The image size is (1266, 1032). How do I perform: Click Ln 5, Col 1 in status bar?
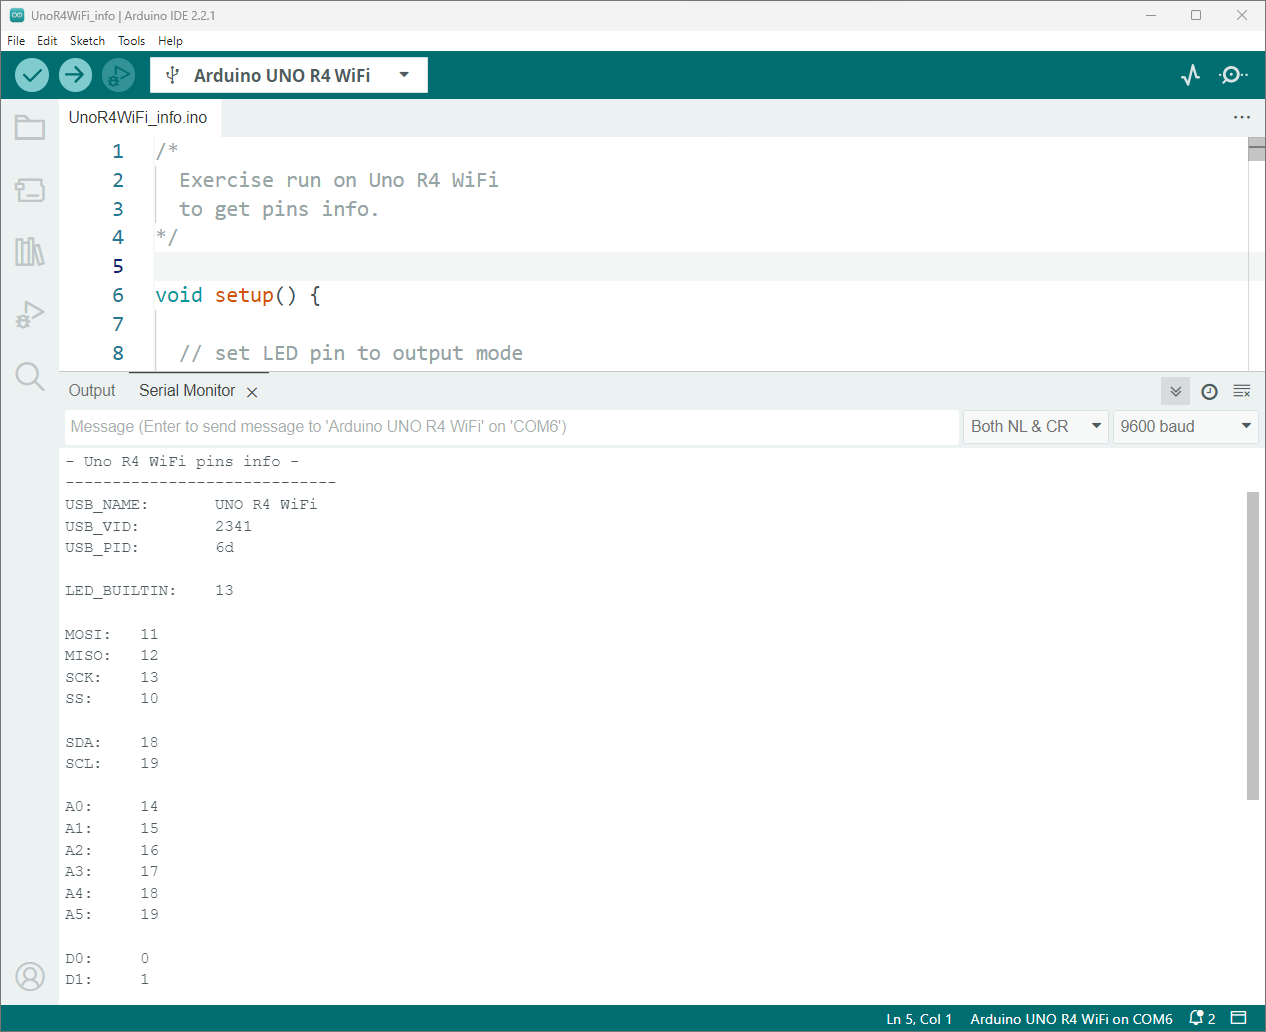(x=919, y=1019)
